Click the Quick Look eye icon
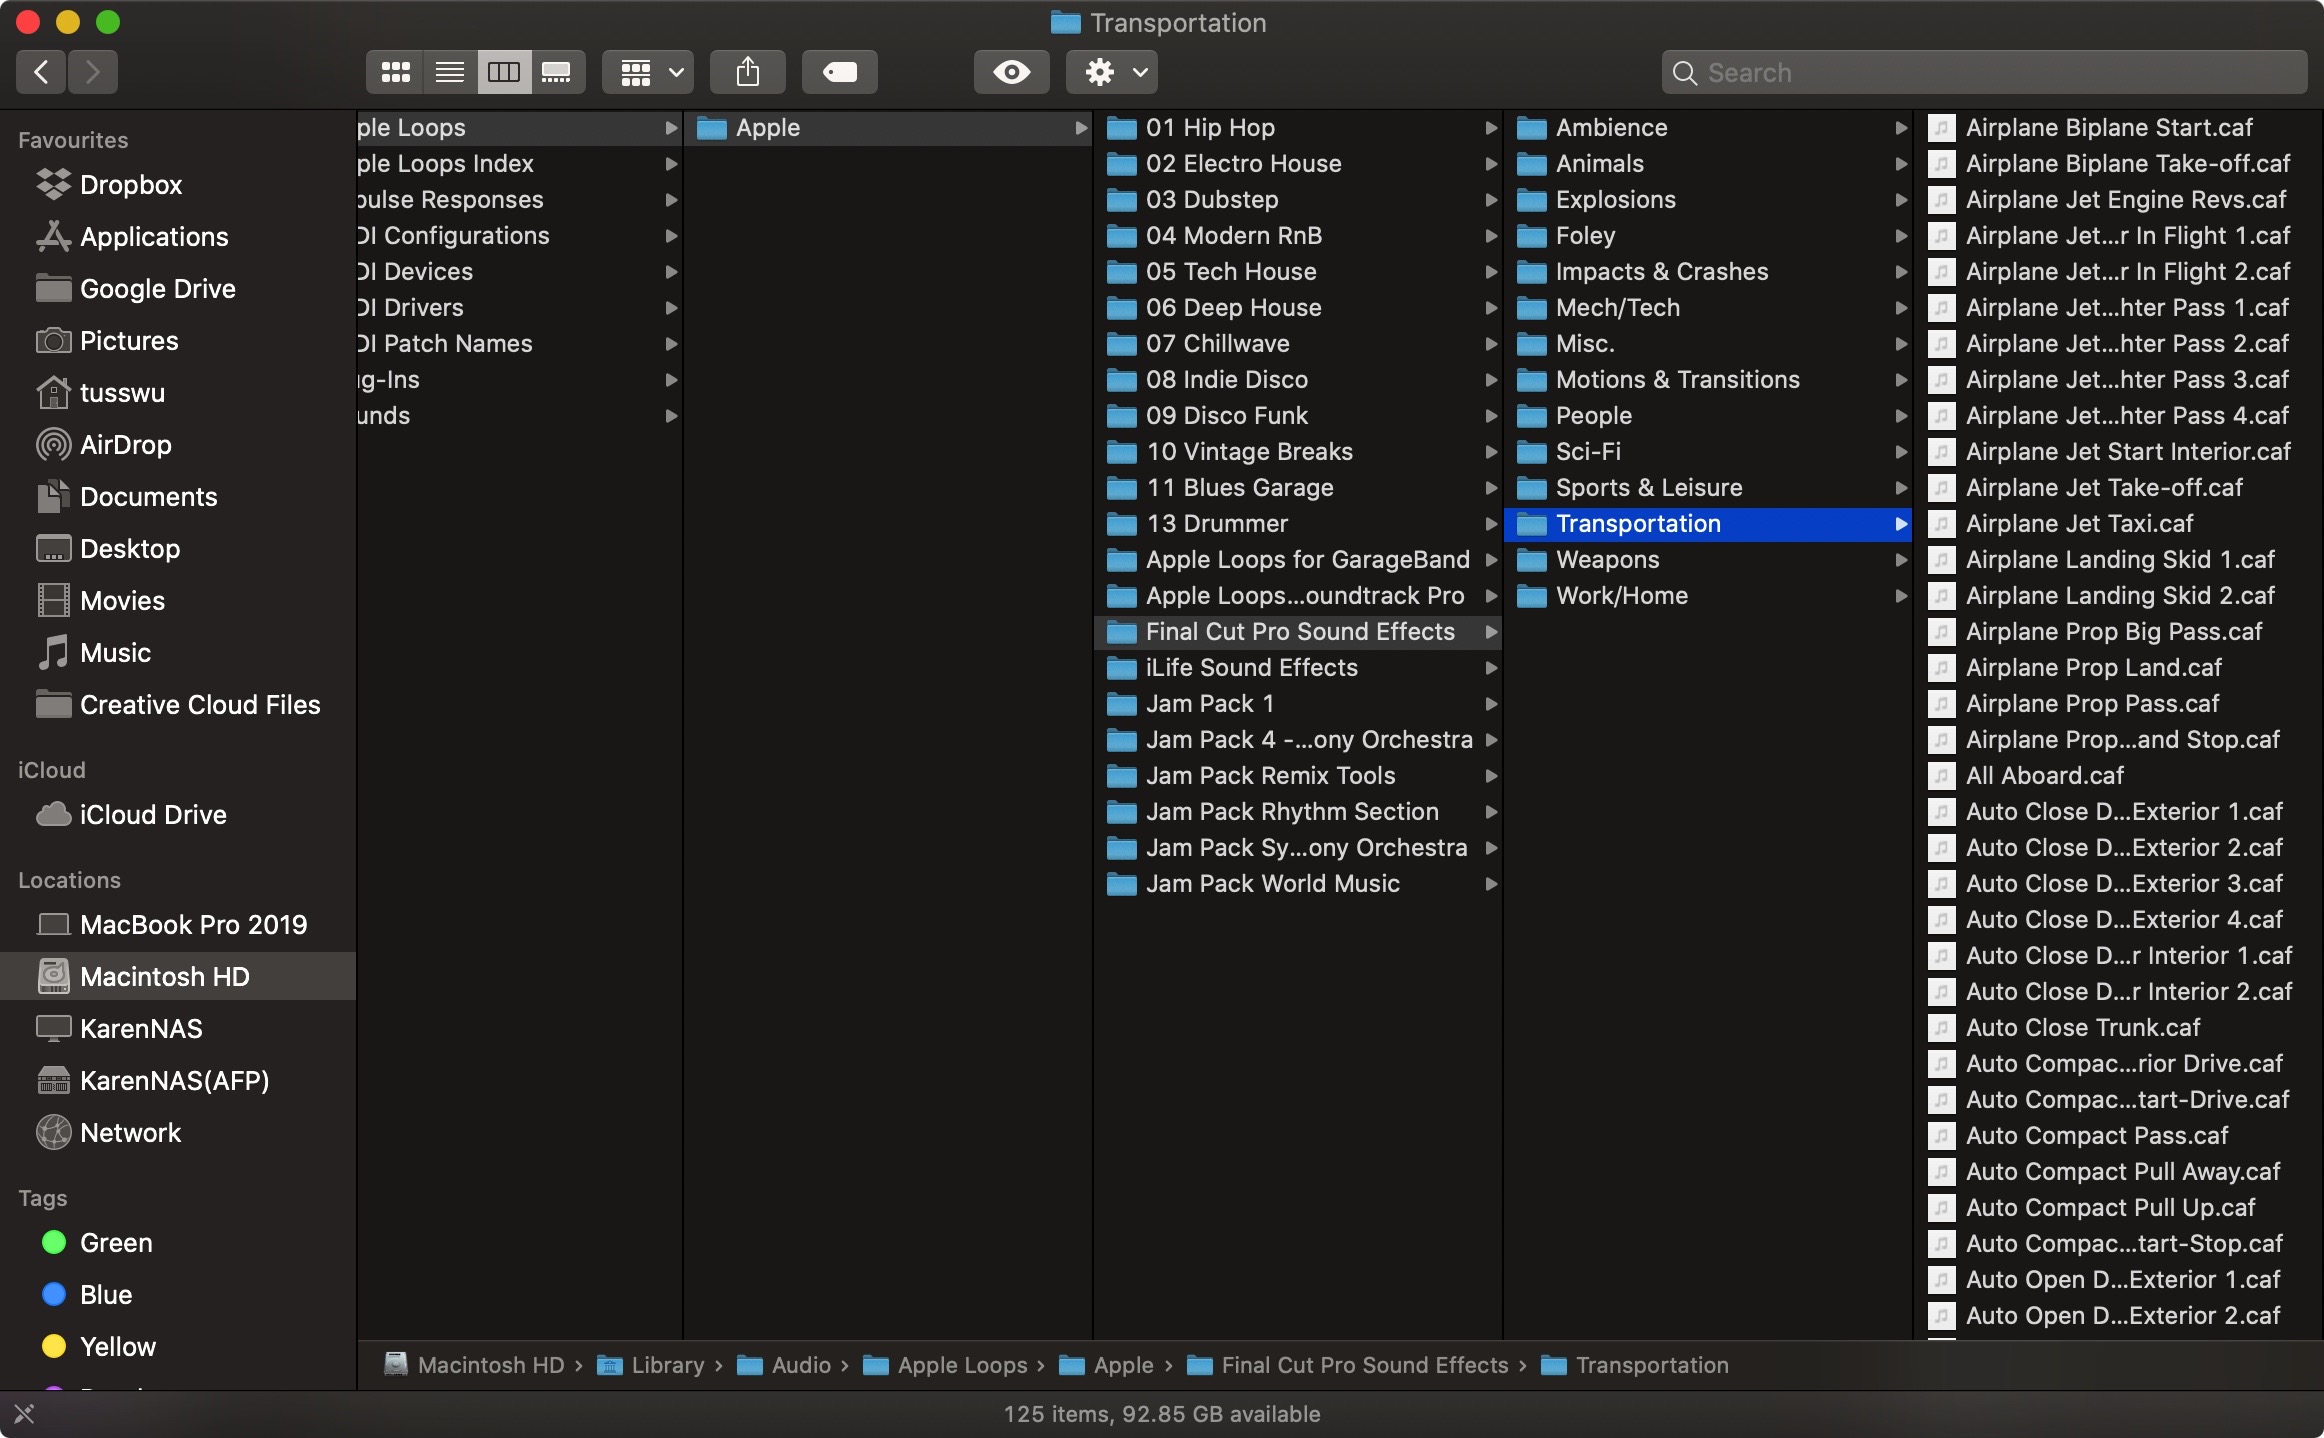Viewport: 2324px width, 1438px height. tap(1011, 72)
